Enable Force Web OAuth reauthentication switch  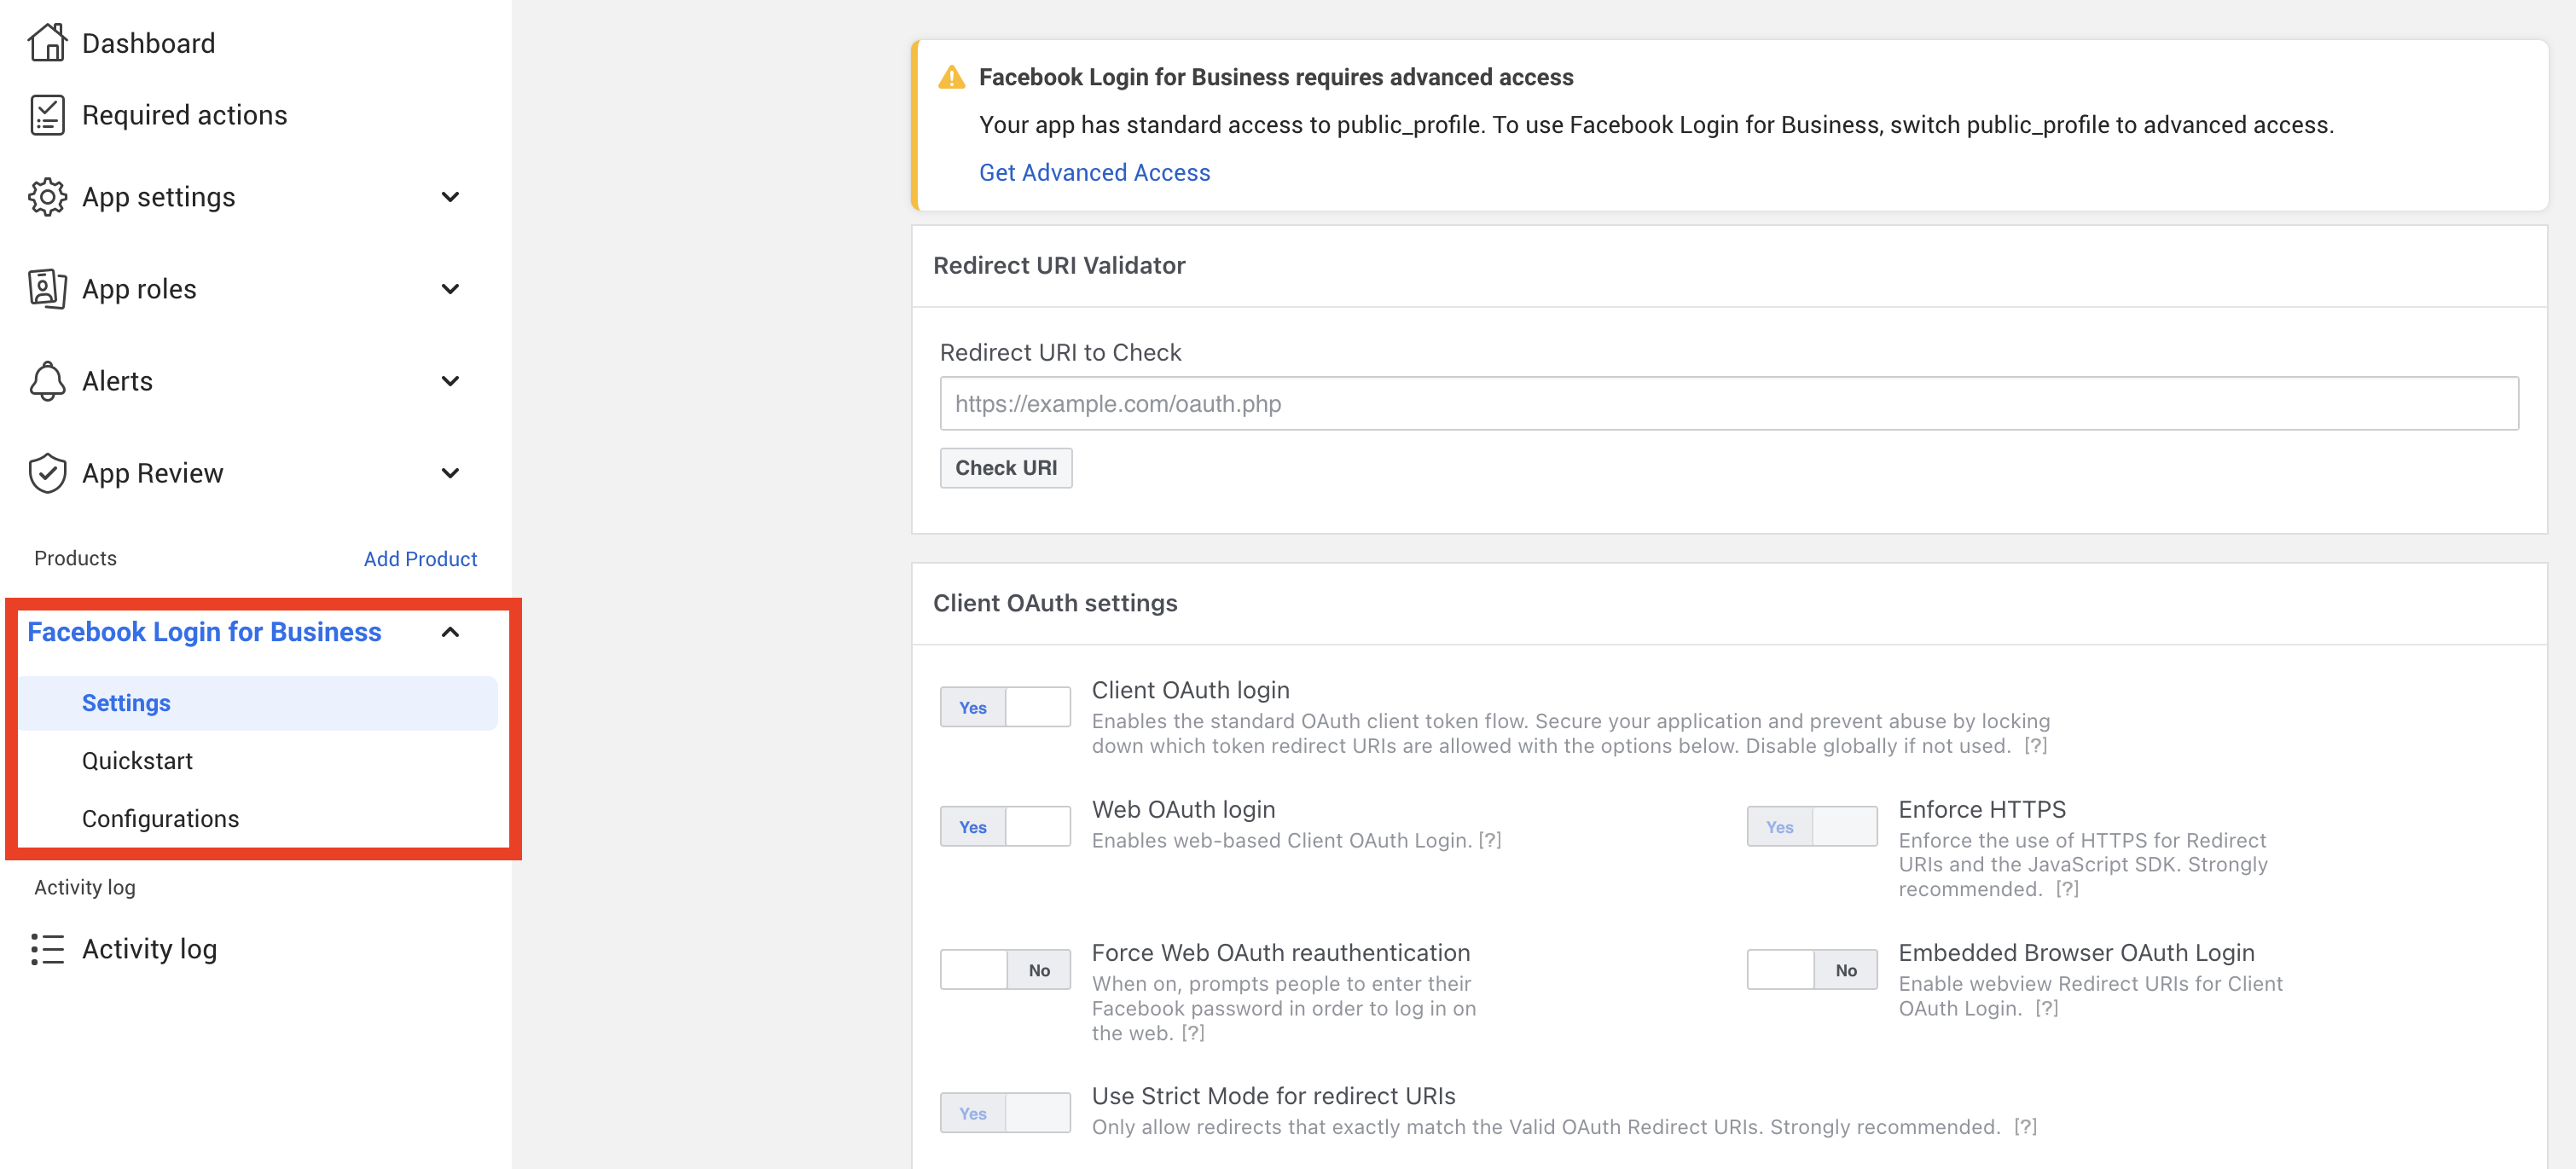[x=1005, y=970]
